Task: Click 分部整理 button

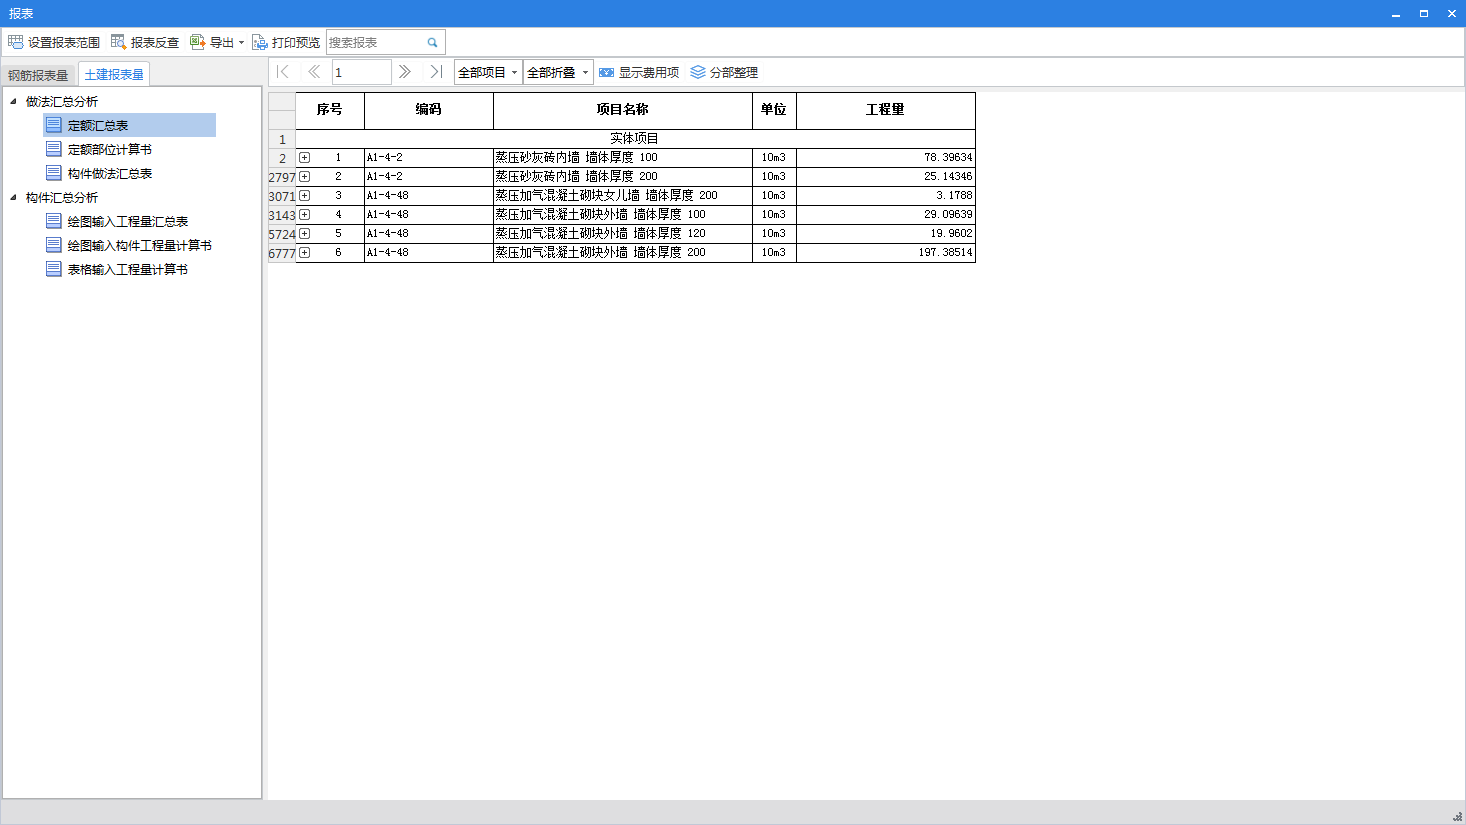Action: [x=724, y=72]
